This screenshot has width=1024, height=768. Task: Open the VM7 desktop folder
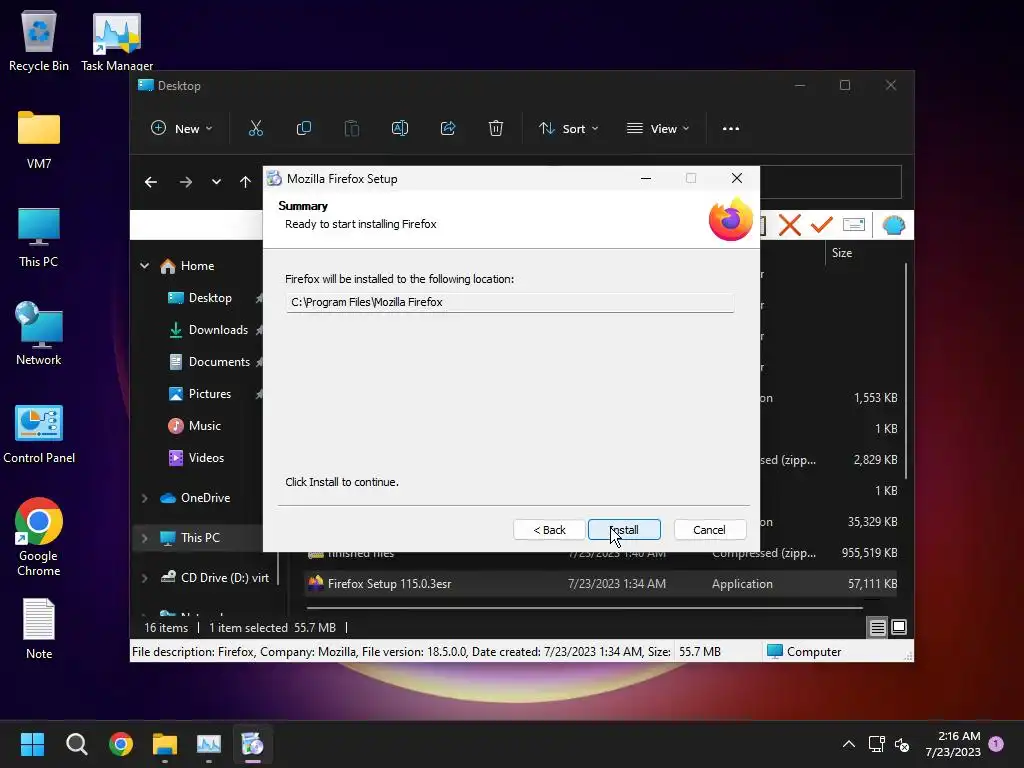(39, 139)
